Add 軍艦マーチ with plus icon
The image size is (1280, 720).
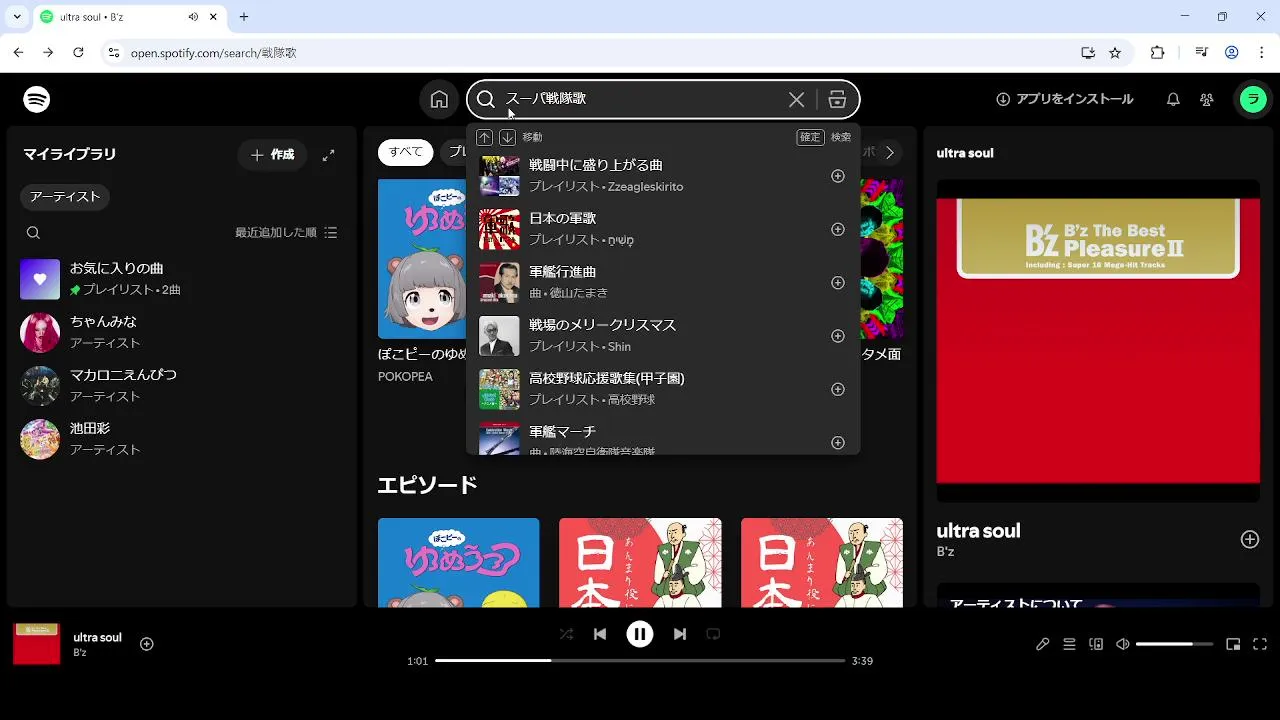(x=838, y=443)
